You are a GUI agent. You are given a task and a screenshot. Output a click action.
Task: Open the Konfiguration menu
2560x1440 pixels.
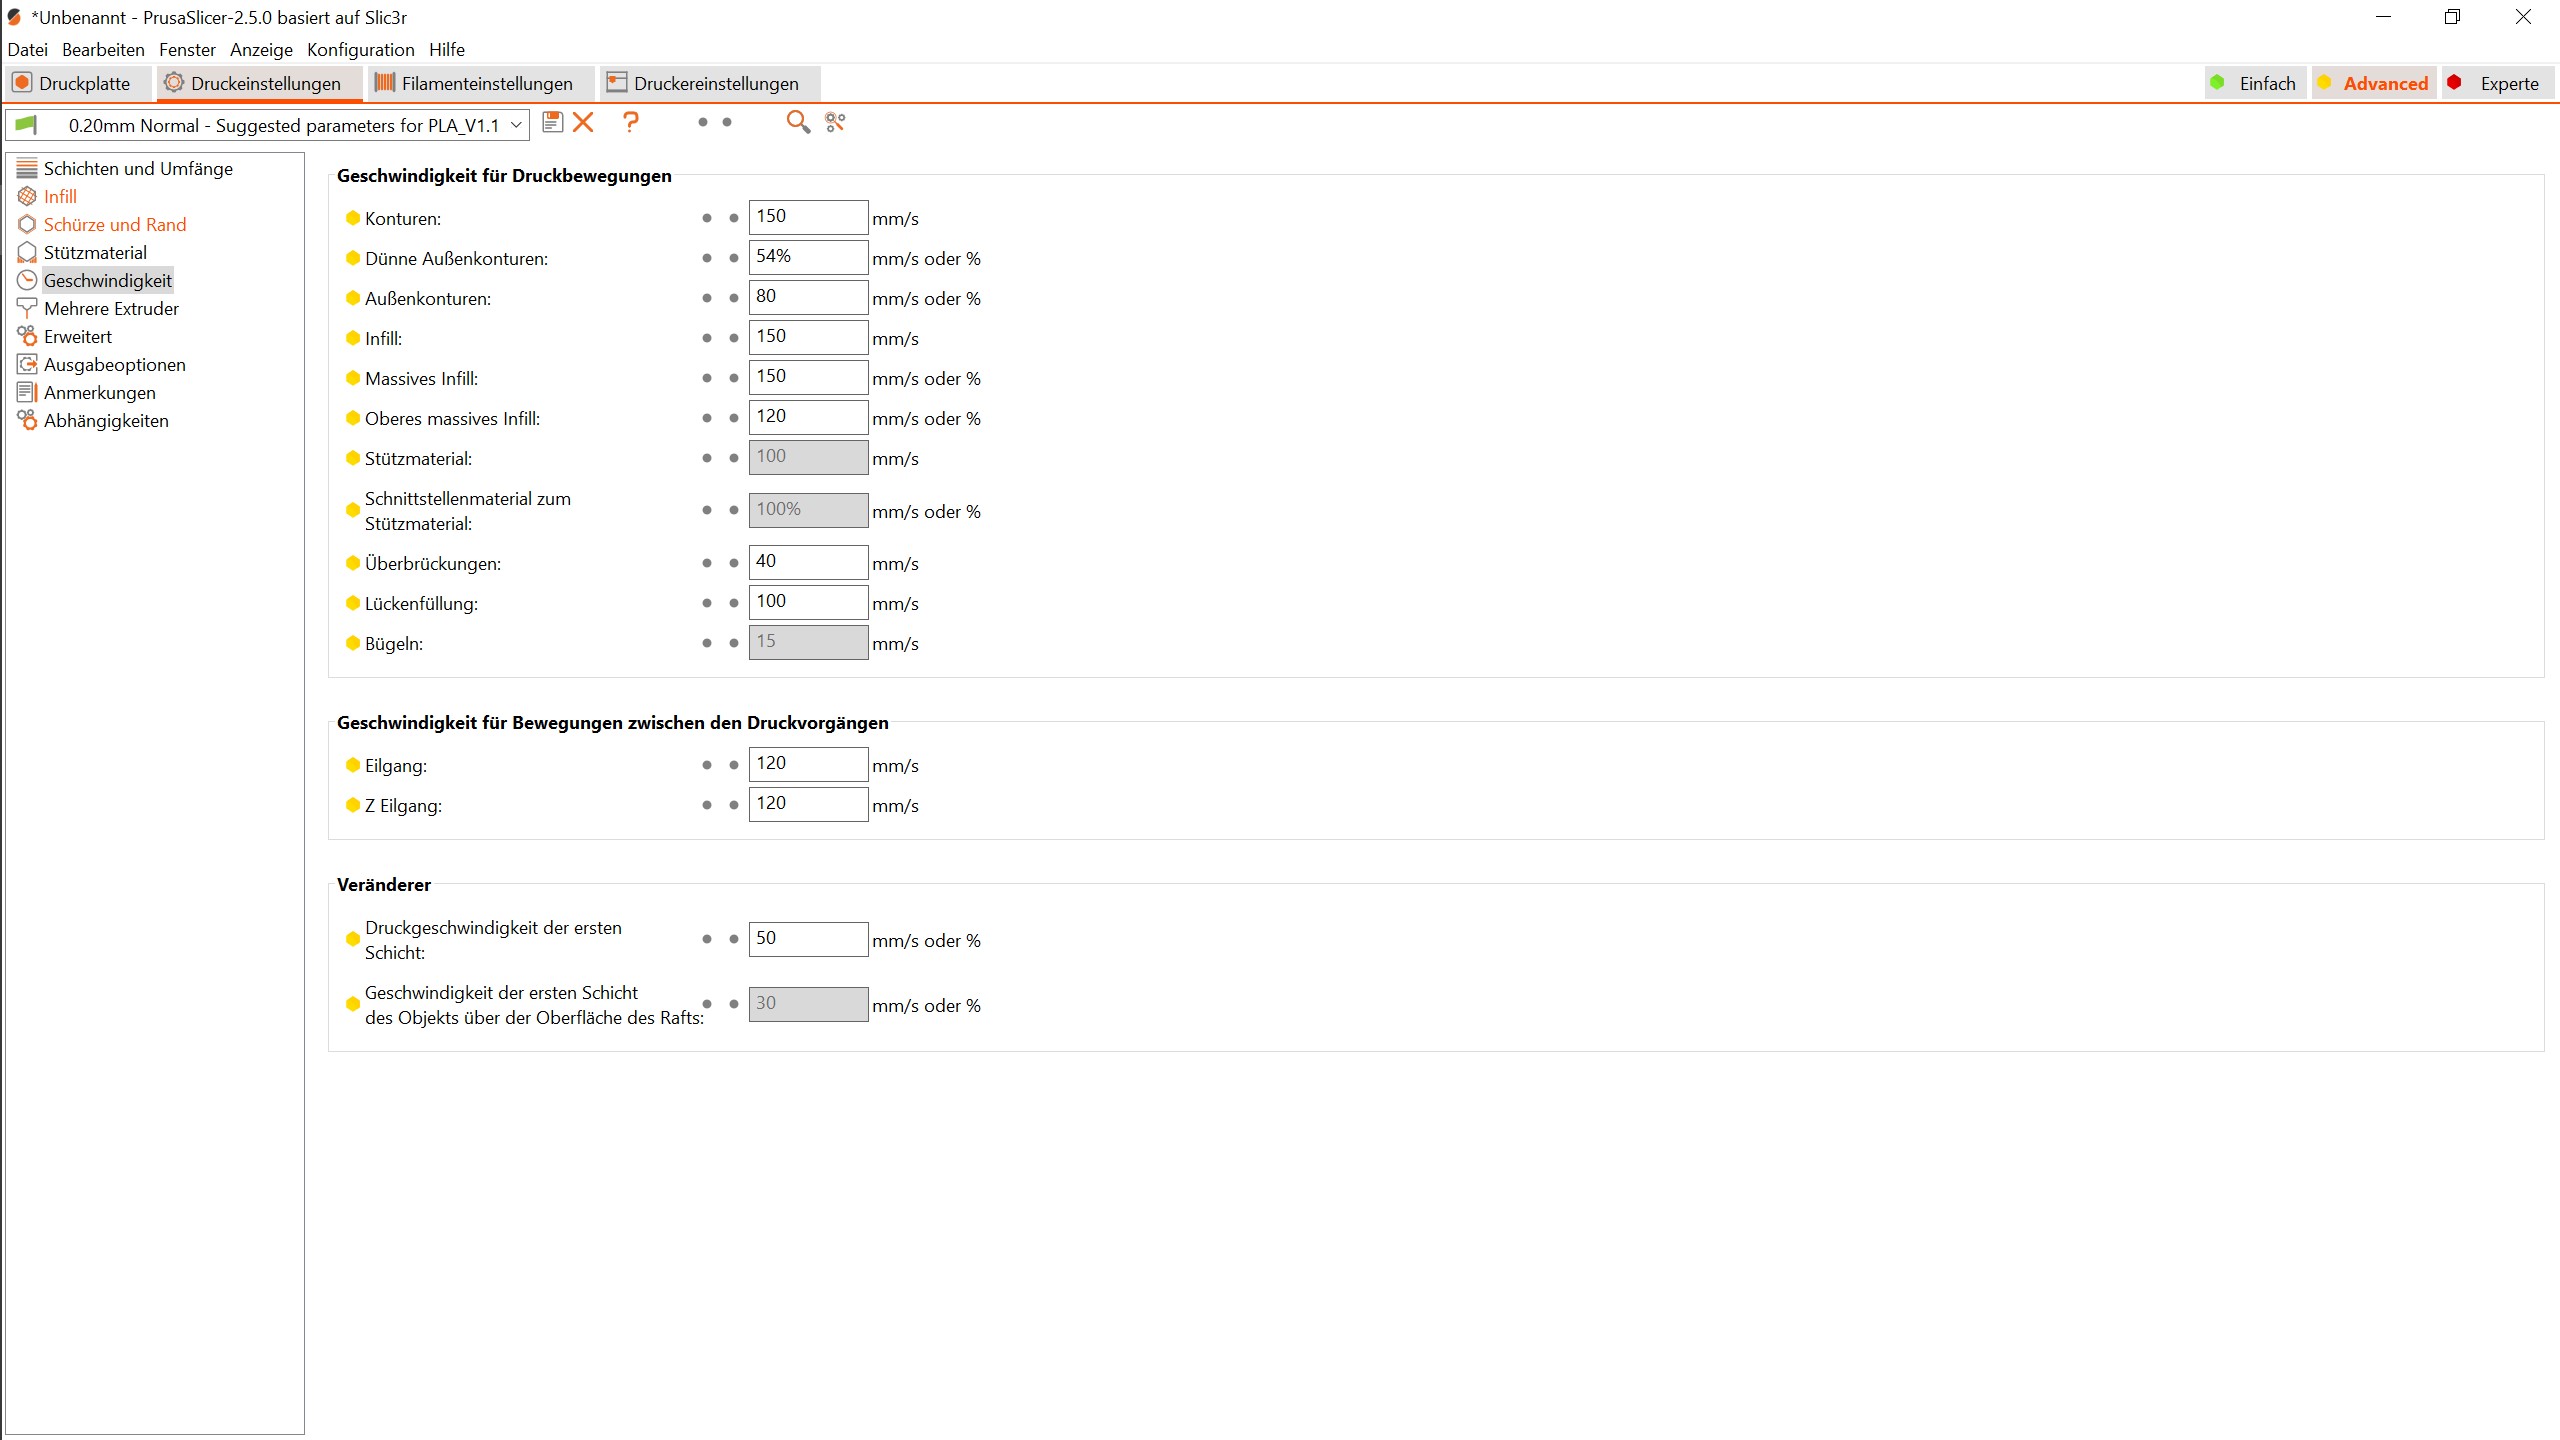click(360, 50)
